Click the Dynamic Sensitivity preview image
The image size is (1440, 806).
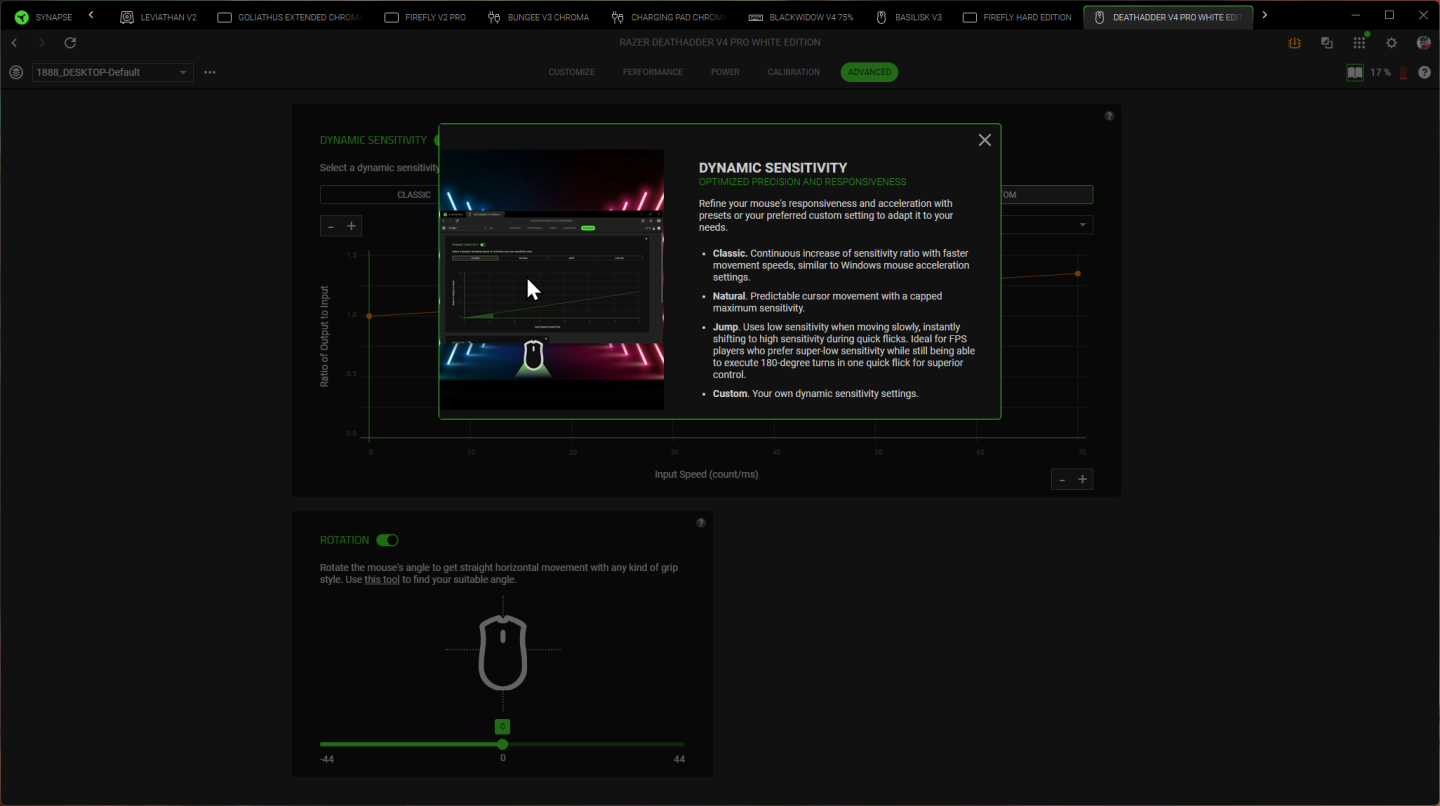[552, 279]
